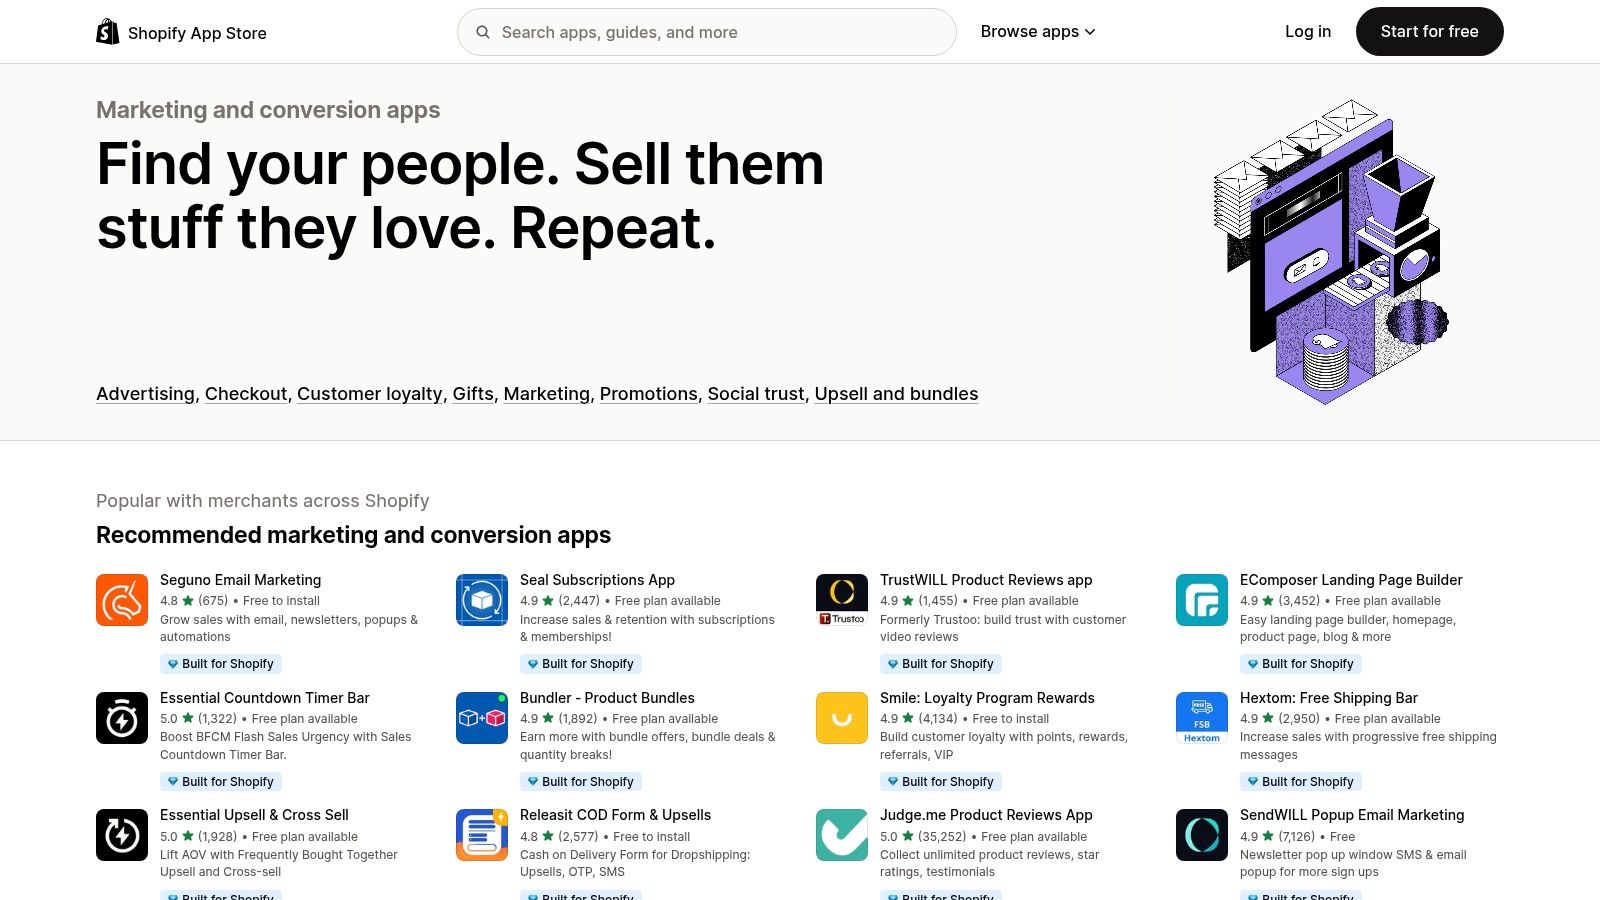Click the Built for Shopify badge under Seguno
This screenshot has width=1600, height=900.
[220, 663]
